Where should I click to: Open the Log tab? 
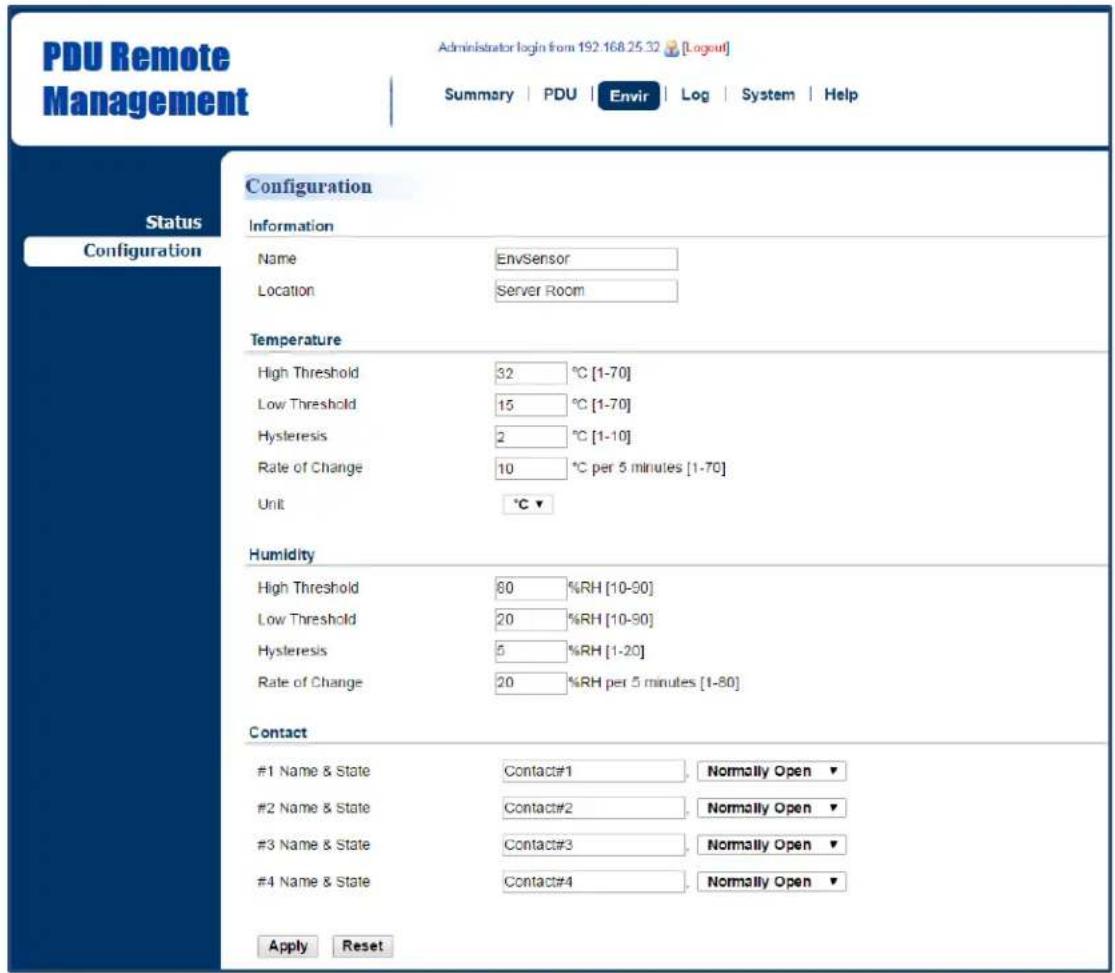pos(695,95)
